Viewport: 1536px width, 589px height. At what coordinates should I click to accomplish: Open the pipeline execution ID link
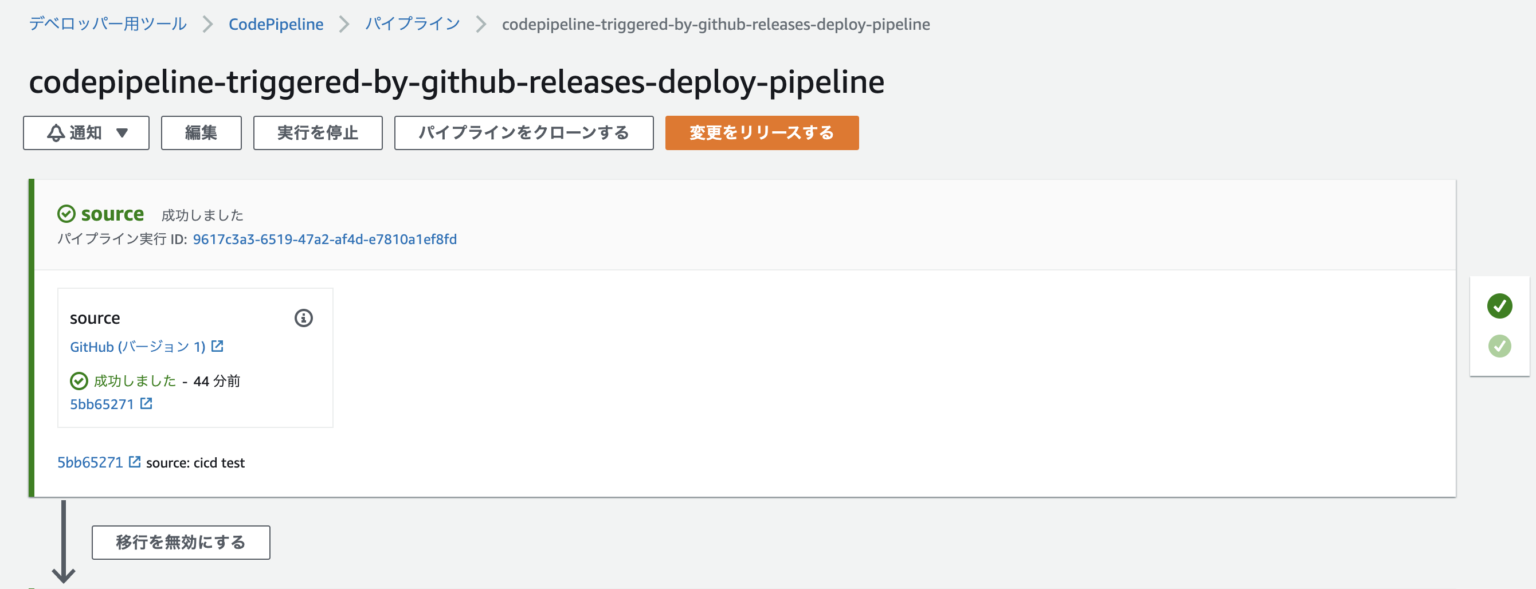coord(324,239)
